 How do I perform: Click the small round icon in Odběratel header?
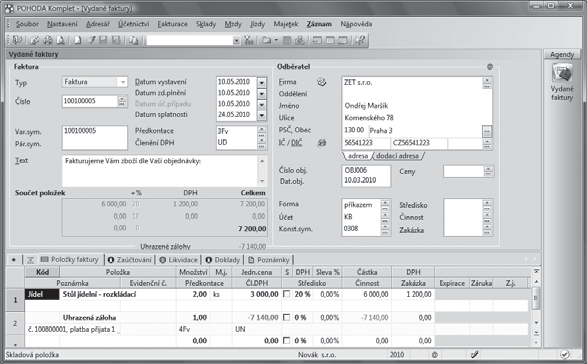coord(490,67)
